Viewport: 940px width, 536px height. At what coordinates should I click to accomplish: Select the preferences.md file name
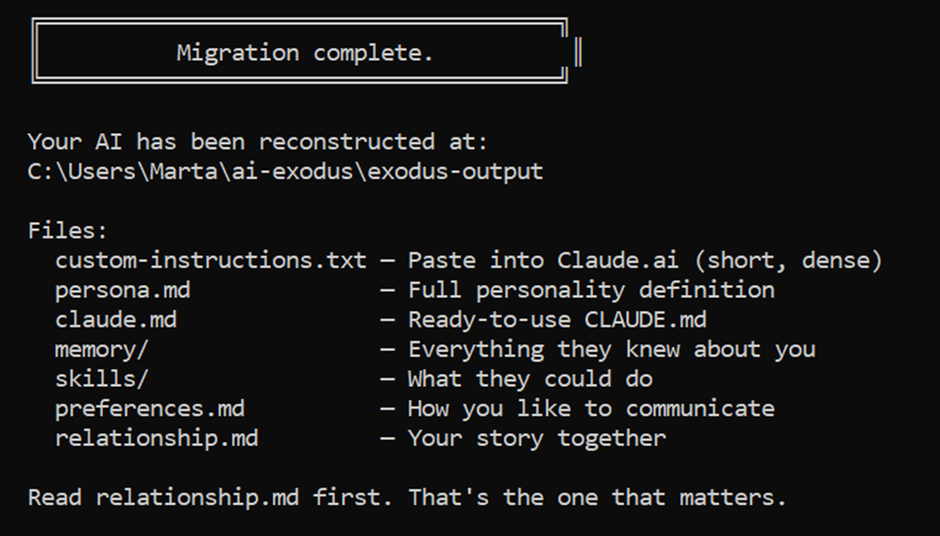(x=150, y=408)
